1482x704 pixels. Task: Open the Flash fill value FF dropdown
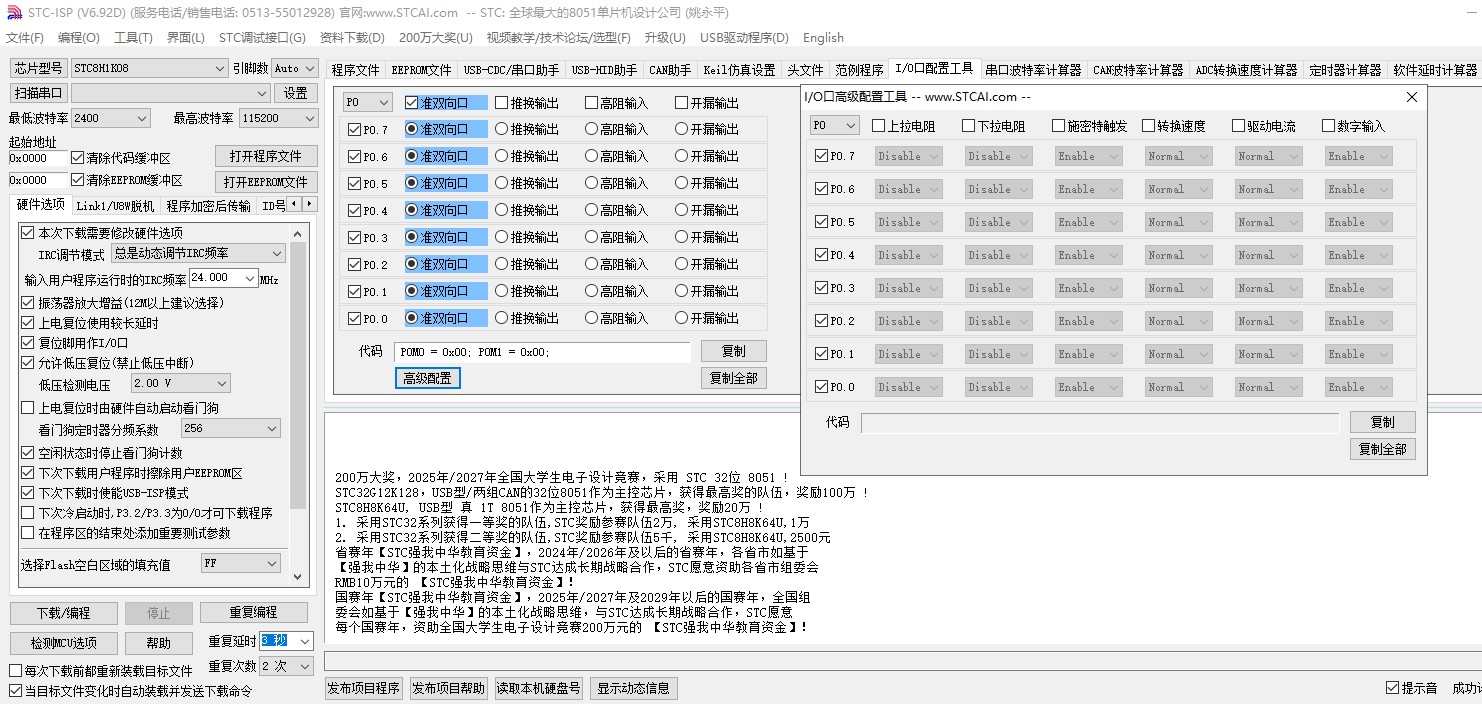click(241, 564)
